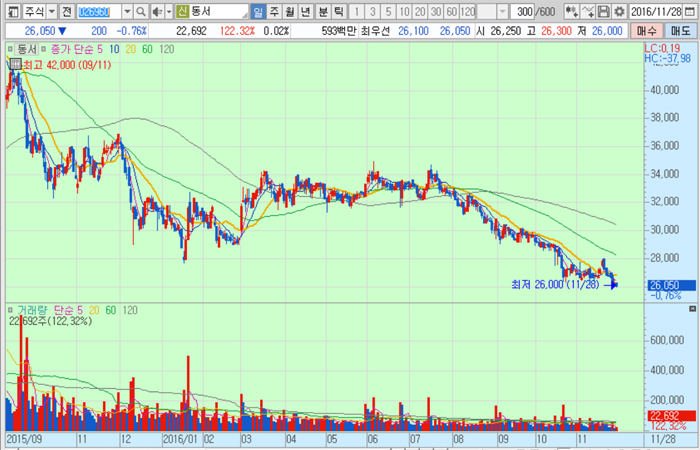Click the candlestick add-indicator icon

(x=571, y=12)
